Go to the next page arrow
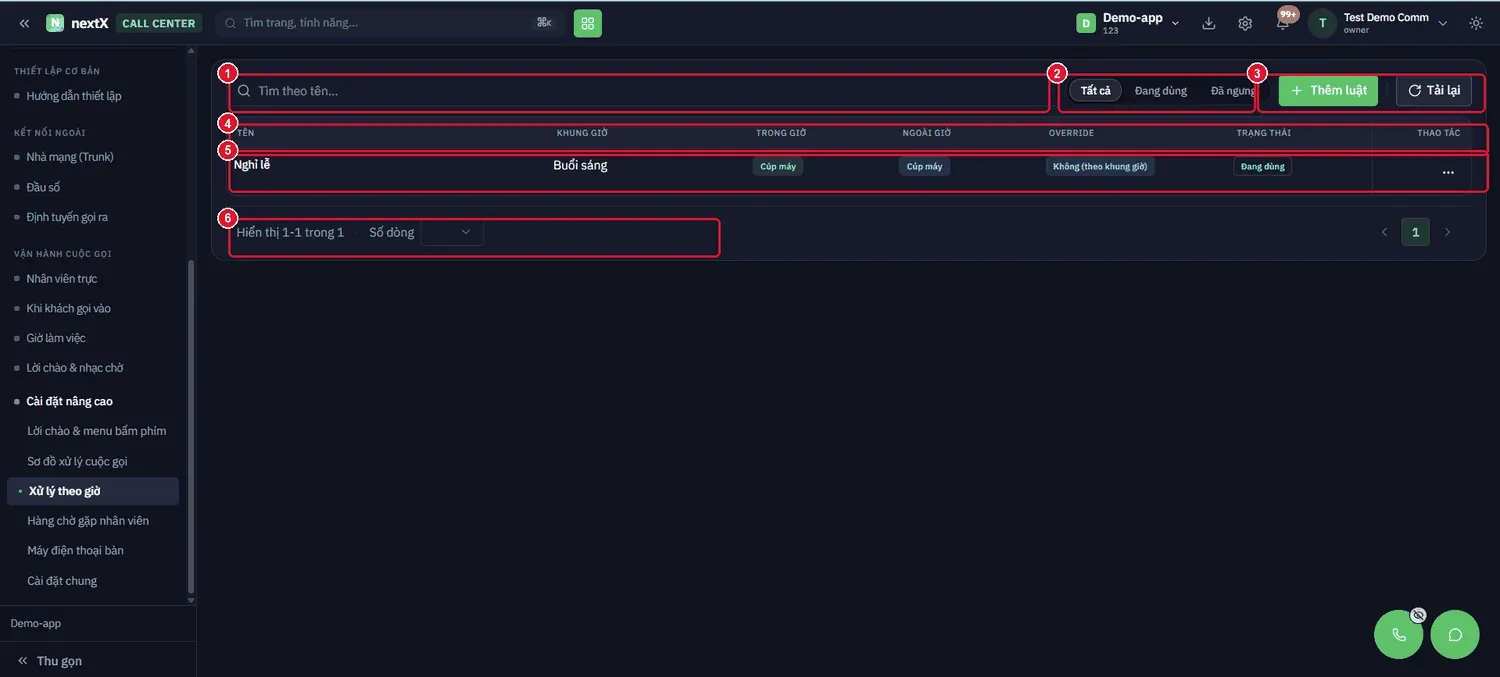This screenshot has width=1500, height=677. (x=1447, y=232)
